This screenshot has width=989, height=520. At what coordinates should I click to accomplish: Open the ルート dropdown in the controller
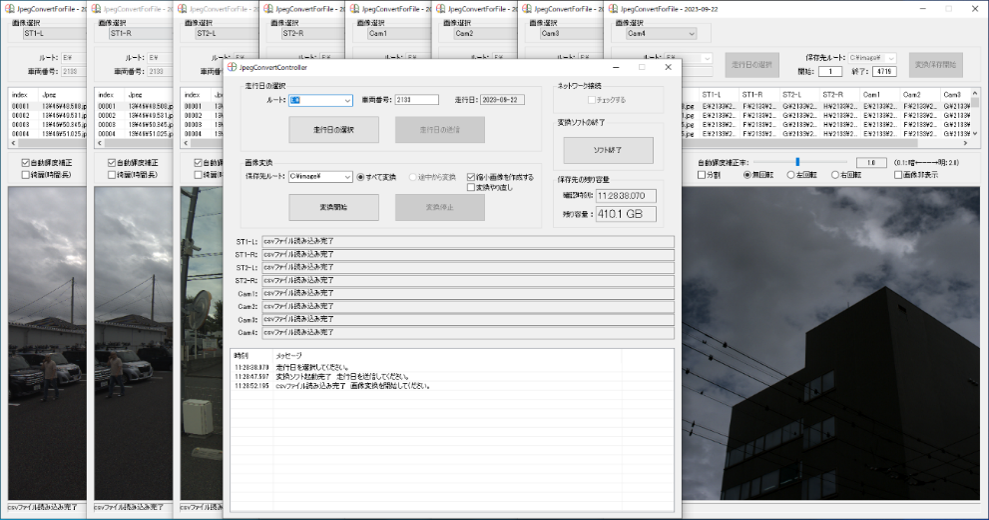point(347,100)
